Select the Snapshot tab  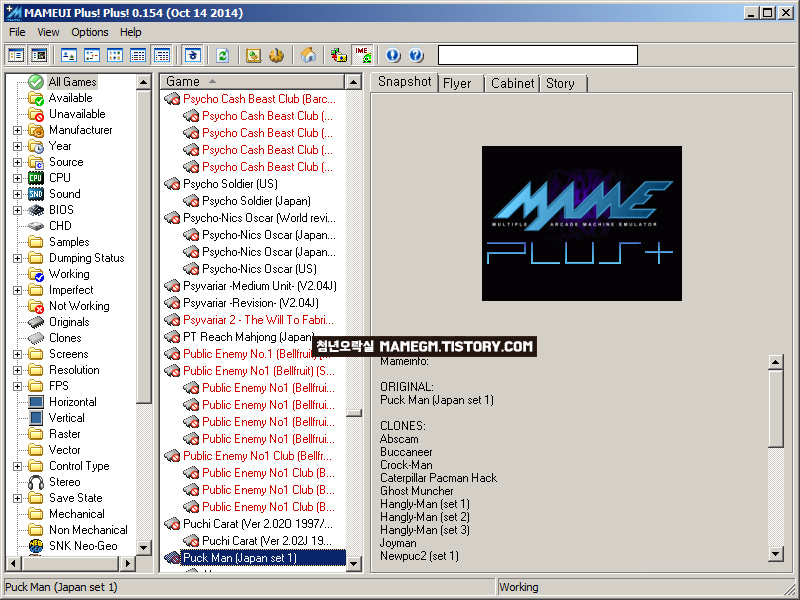point(405,82)
